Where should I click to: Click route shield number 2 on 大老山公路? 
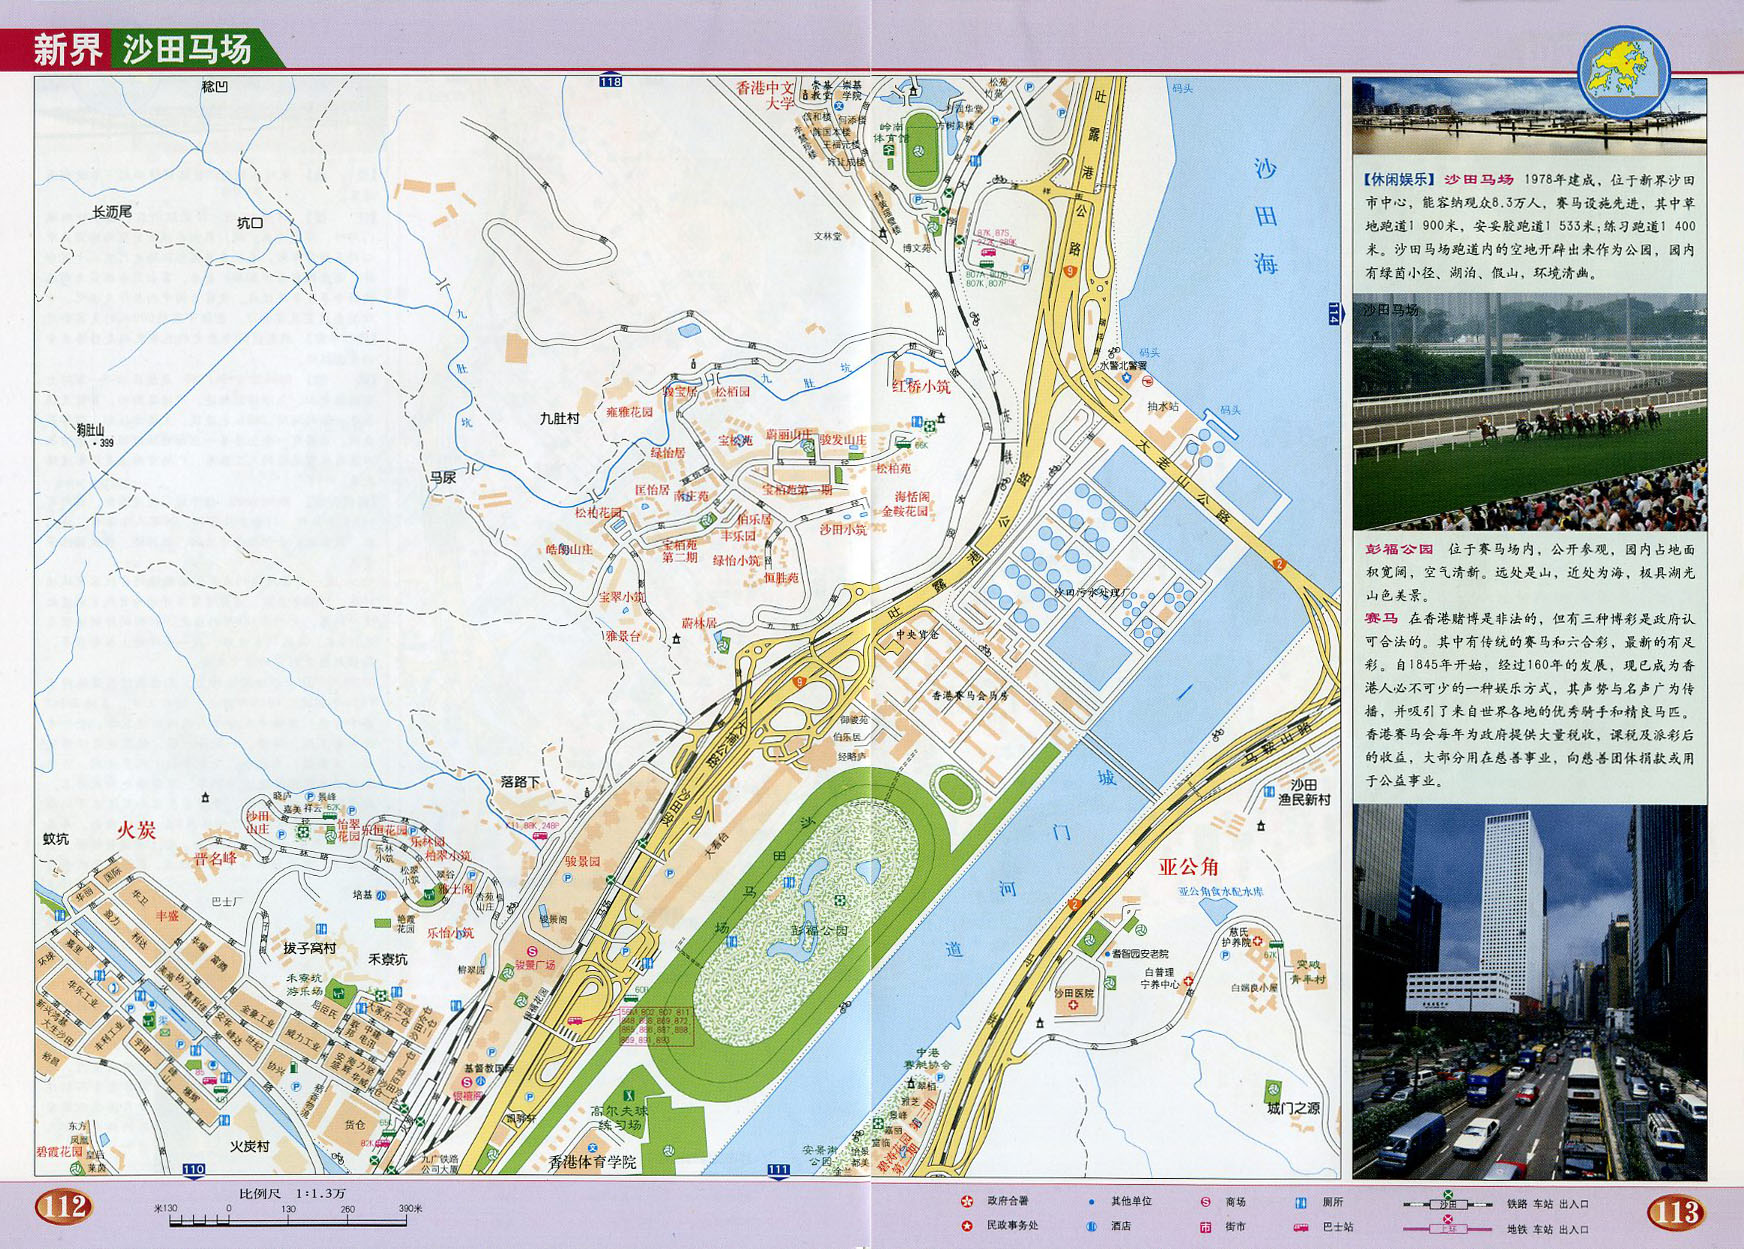(x=1281, y=562)
